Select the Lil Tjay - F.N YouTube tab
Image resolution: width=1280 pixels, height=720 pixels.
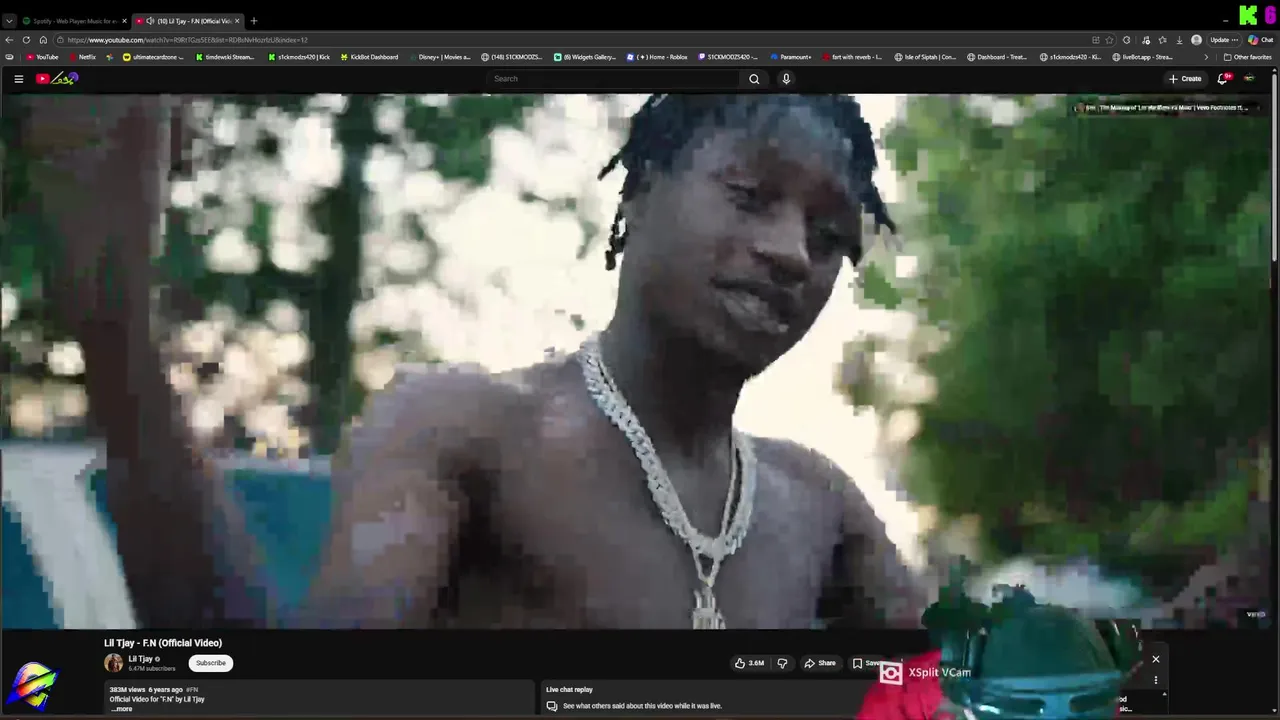190,21
